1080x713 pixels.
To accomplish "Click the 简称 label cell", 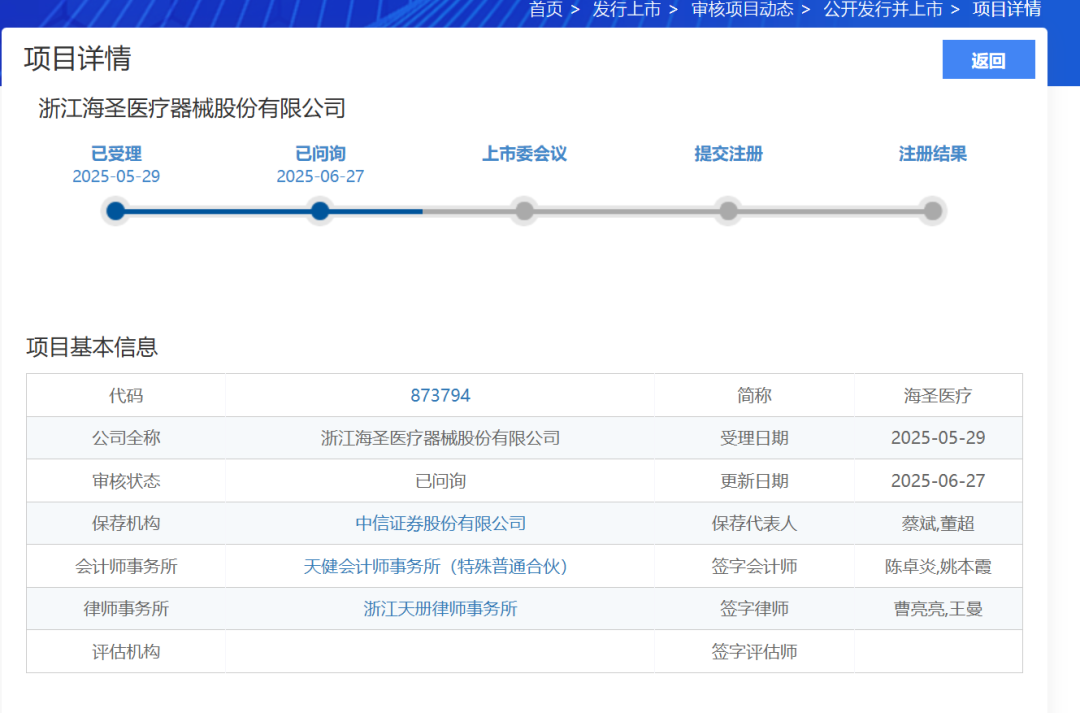I will 754,395.
